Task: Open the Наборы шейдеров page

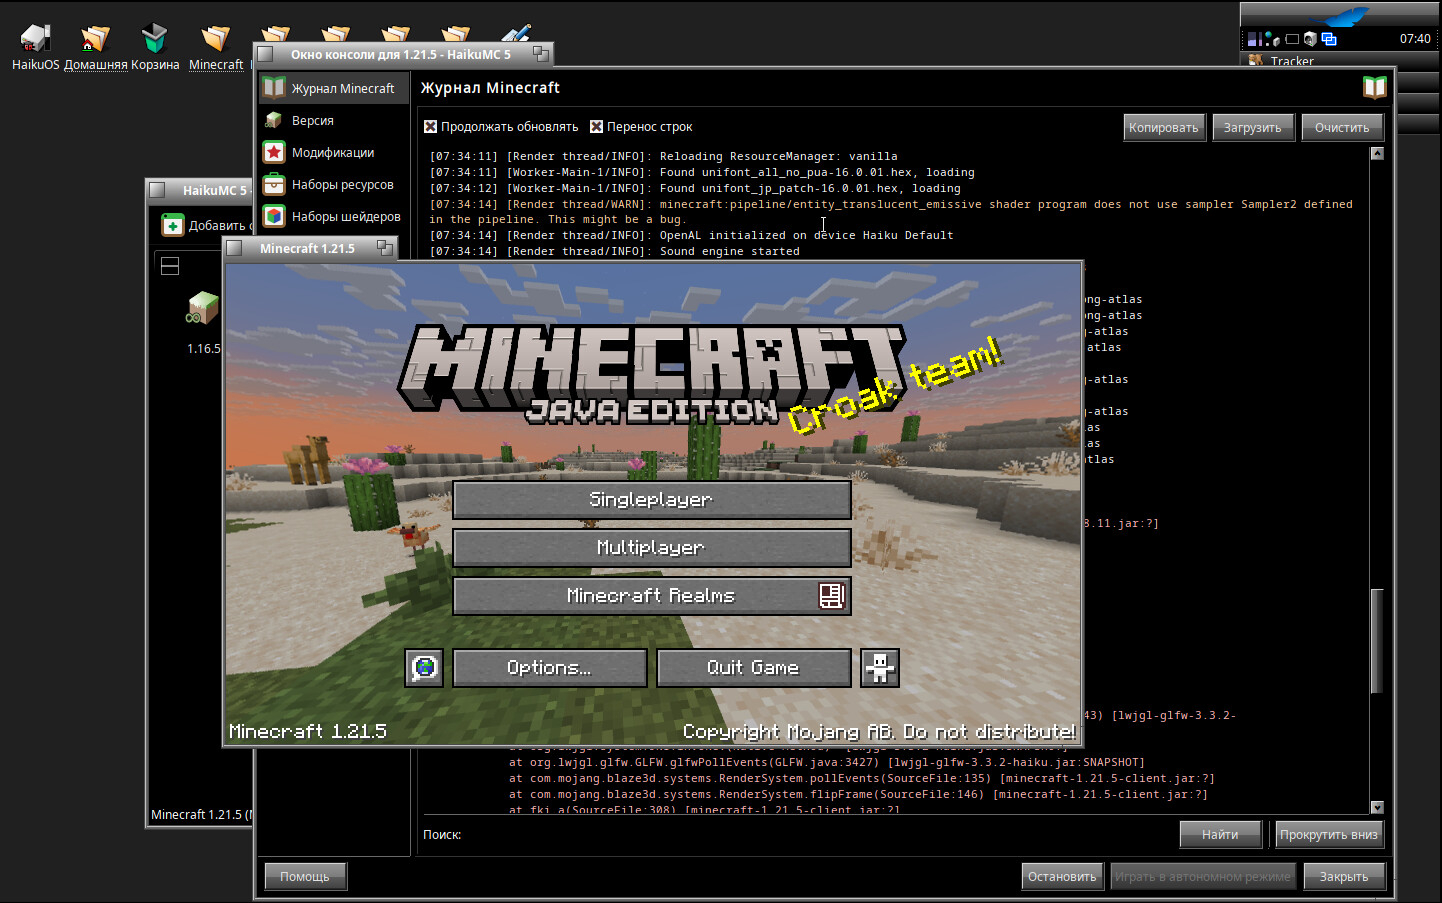Action: point(345,217)
